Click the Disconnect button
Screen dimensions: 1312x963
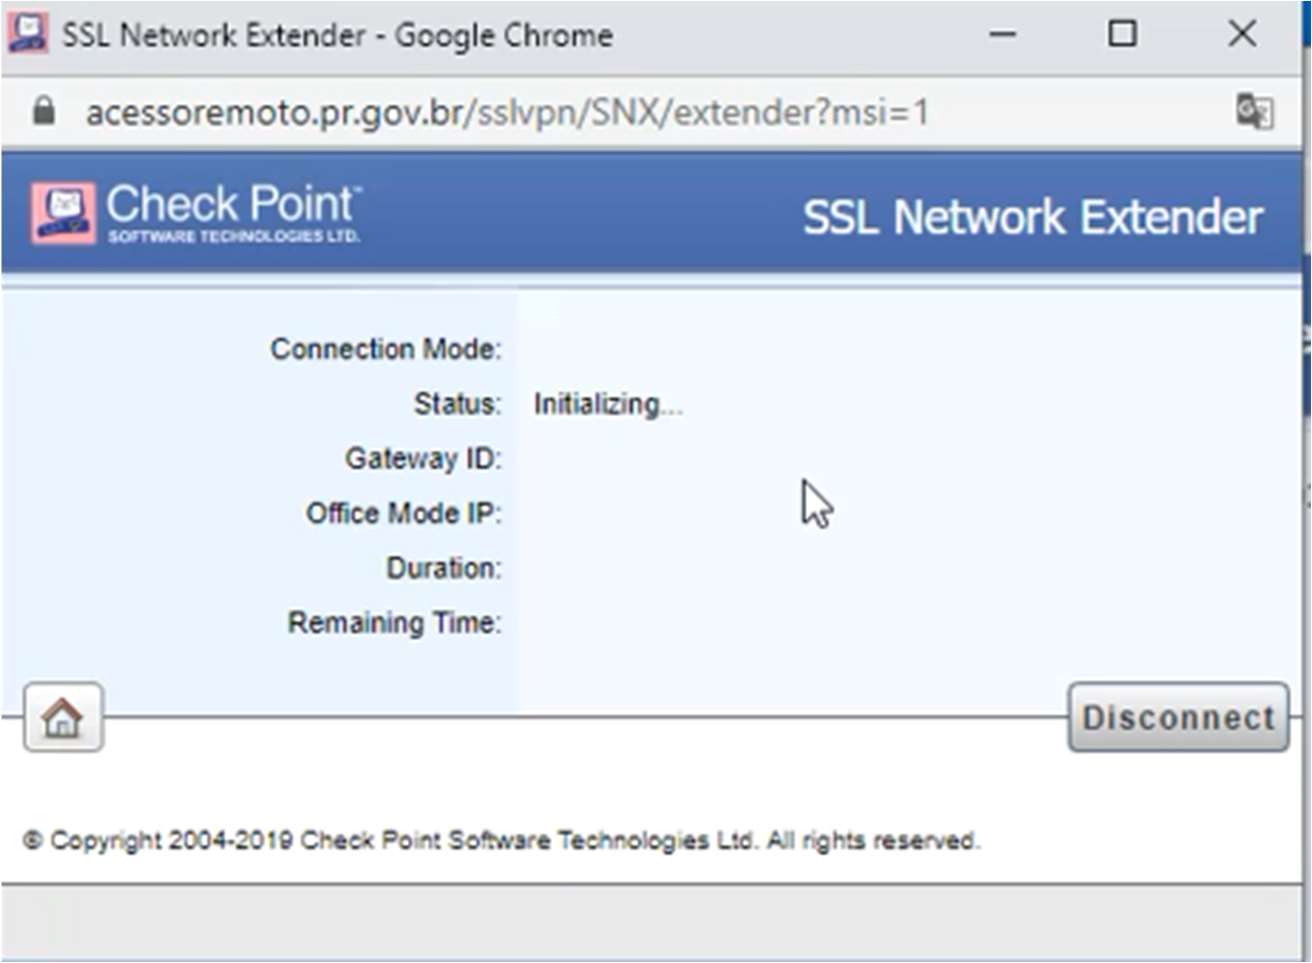pos(1178,717)
